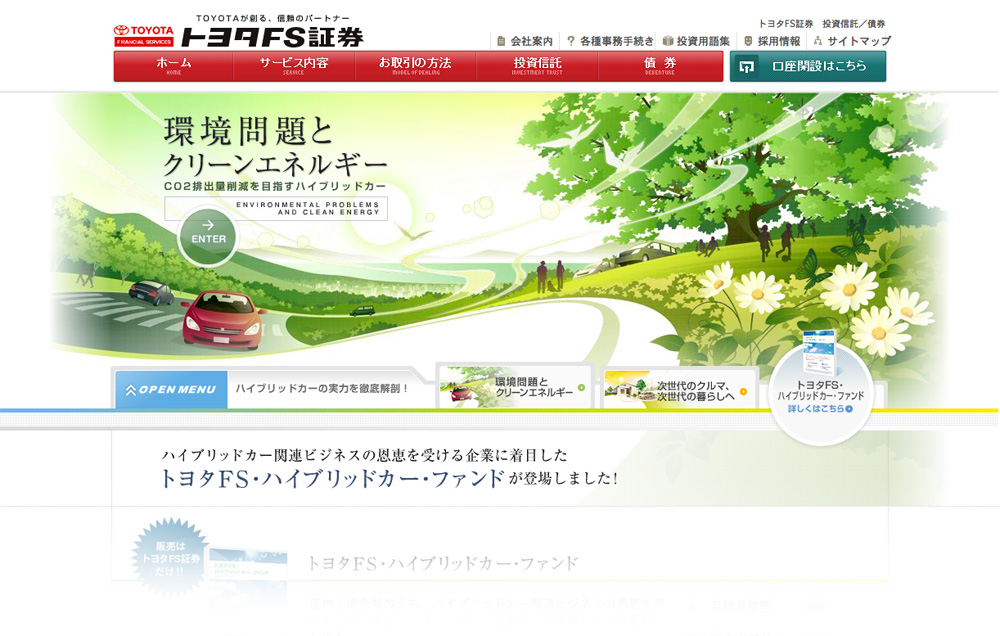Screen dimensions: 1000x636
Task: Click the 投資信託／債券 text at top right
Action: (853, 24)
